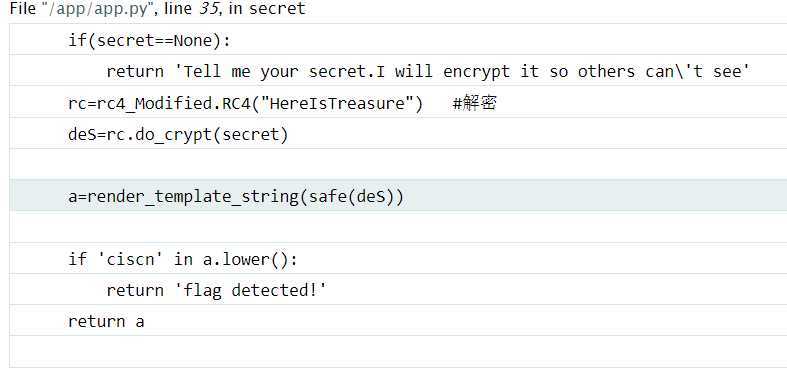
Task: Click the rc4_Modified.RC4 code line
Action: click(398, 102)
